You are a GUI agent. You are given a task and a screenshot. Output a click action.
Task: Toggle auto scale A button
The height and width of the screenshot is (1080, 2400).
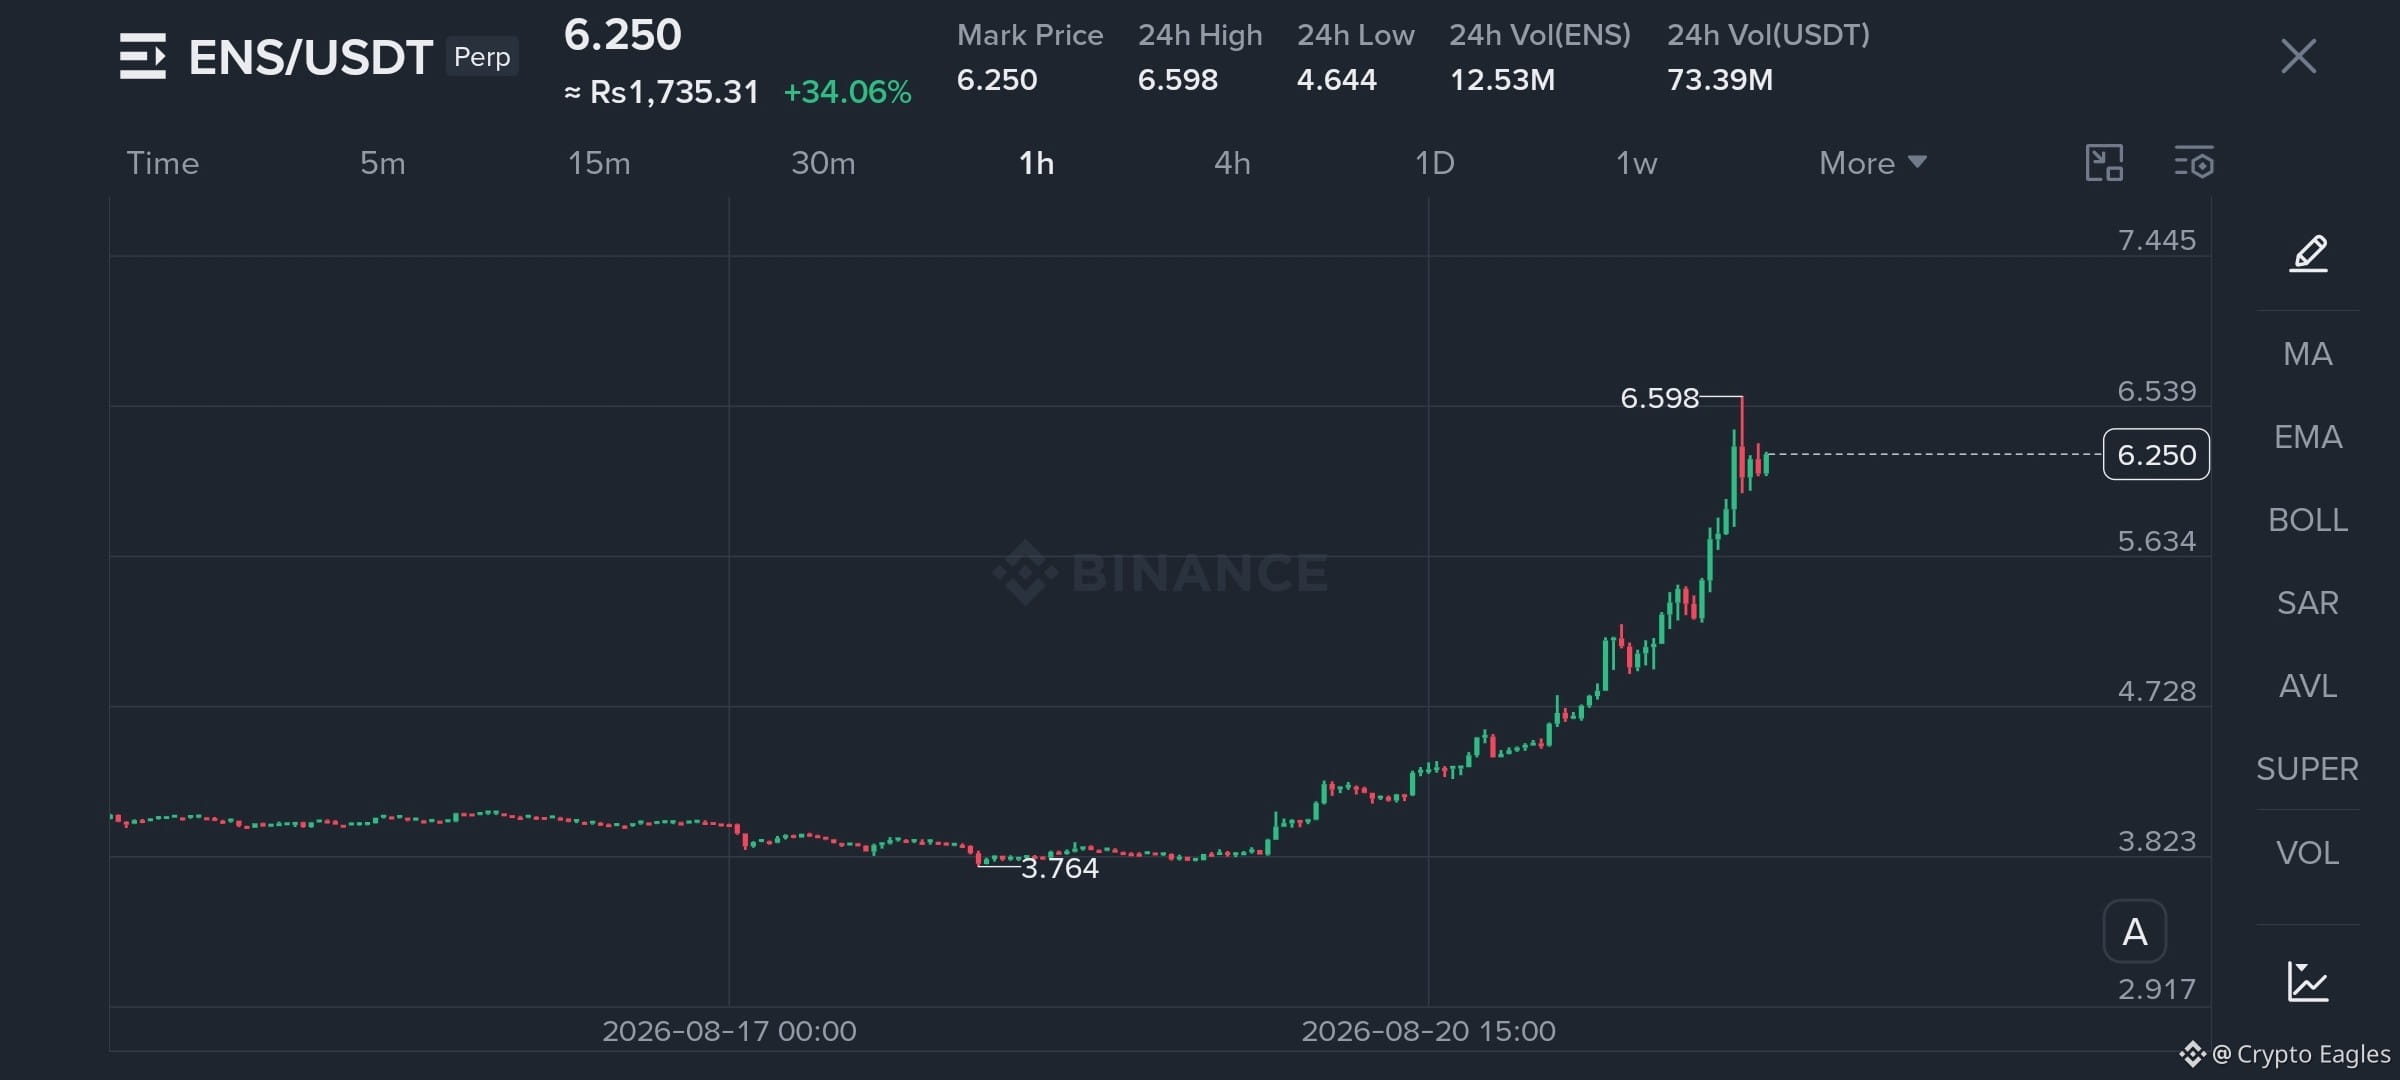point(2135,931)
